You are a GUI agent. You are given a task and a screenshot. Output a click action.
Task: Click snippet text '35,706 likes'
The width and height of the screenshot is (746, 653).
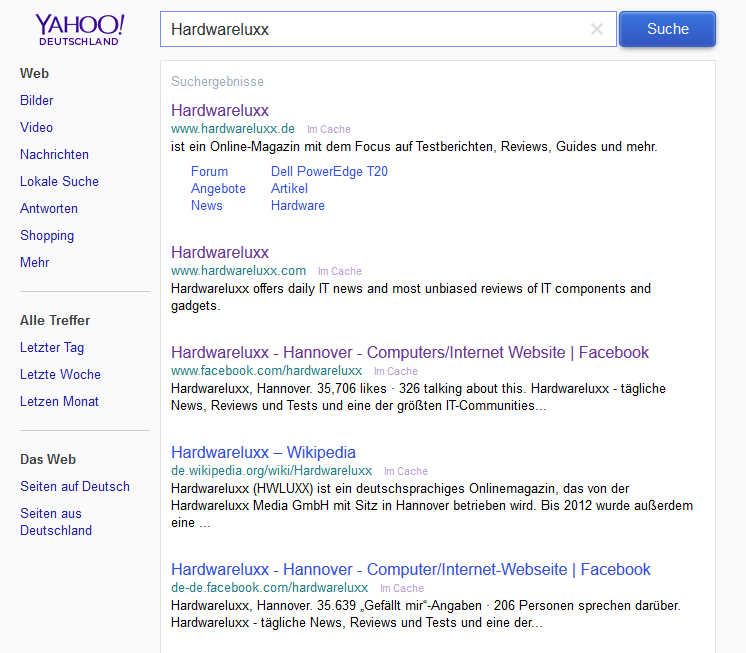coord(352,389)
